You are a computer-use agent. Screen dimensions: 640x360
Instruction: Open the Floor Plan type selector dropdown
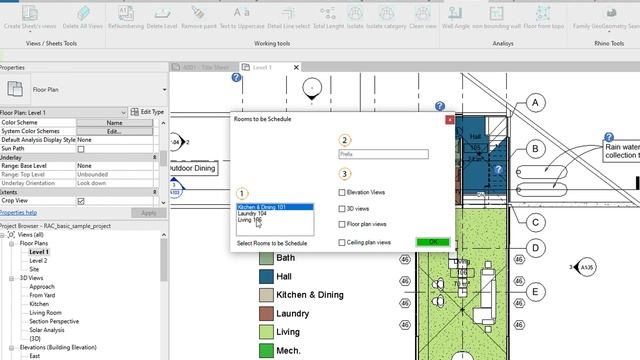click(x=164, y=90)
